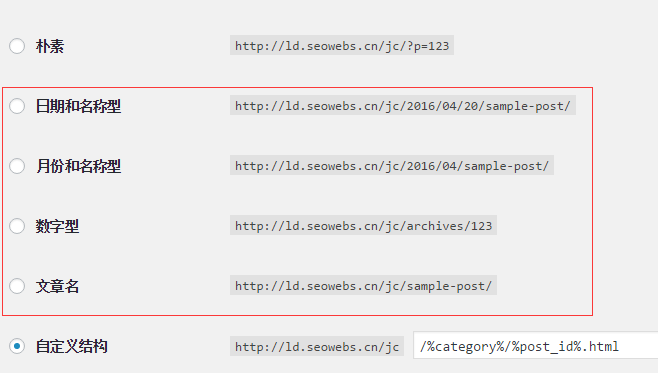Click the 2016/04/20/sample-post URL example

point(403,105)
